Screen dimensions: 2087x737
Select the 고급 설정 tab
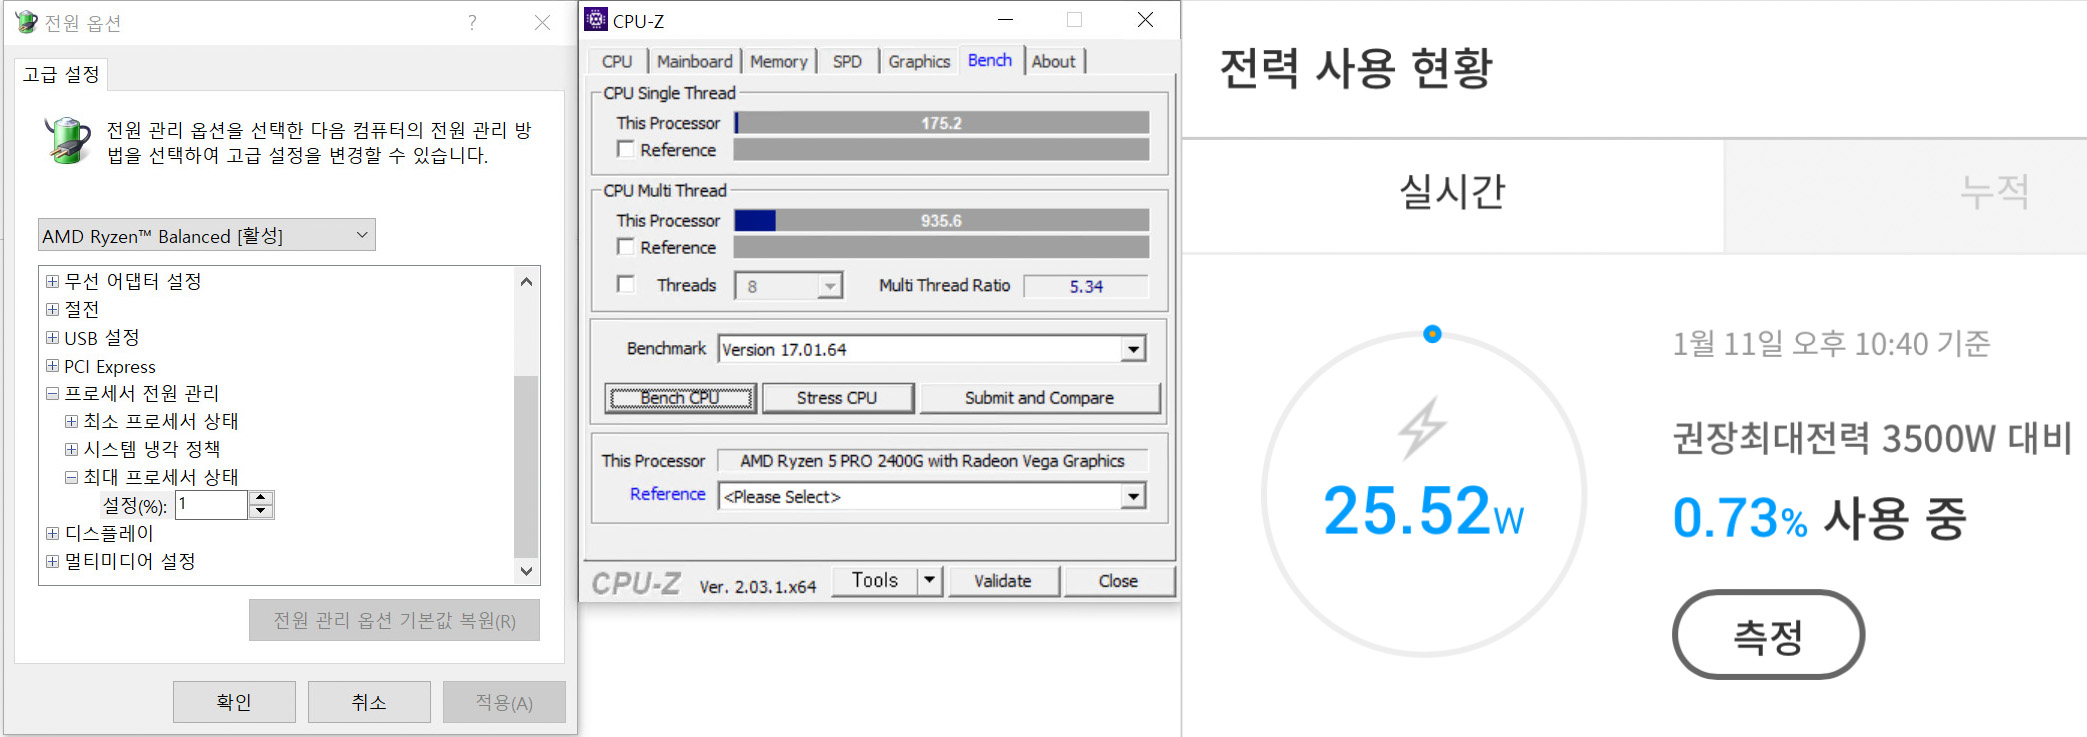61,75
